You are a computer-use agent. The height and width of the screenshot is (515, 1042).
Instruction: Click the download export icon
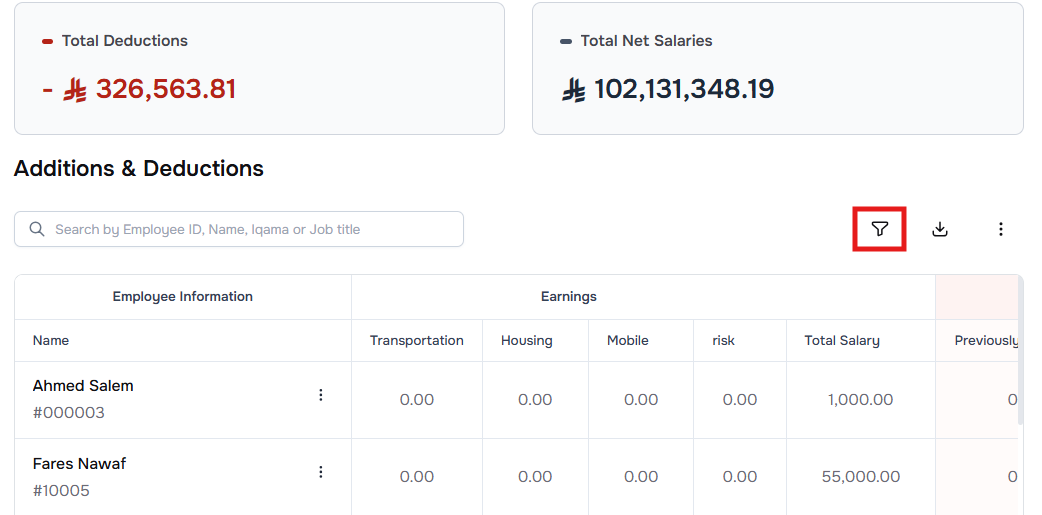coord(939,229)
